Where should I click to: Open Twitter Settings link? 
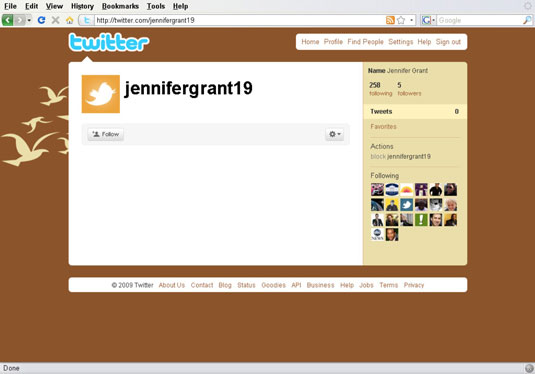pyautogui.click(x=401, y=42)
